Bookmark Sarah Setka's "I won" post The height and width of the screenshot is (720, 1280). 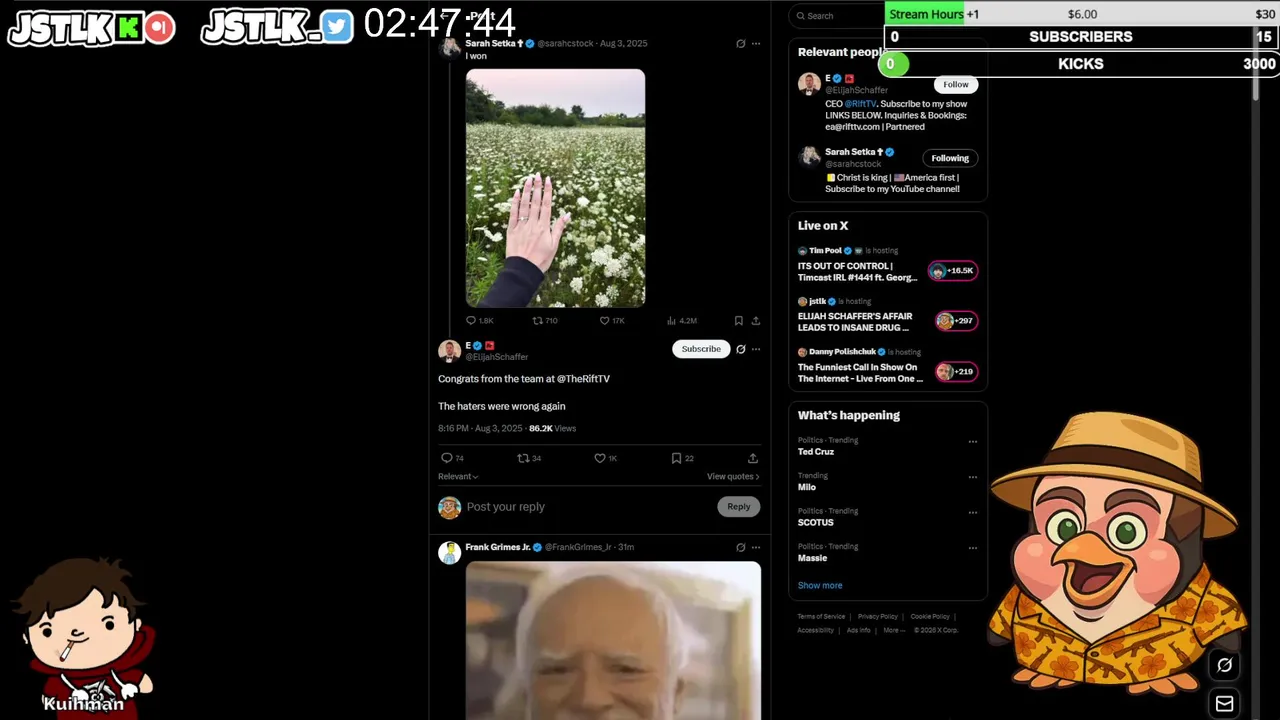point(738,321)
